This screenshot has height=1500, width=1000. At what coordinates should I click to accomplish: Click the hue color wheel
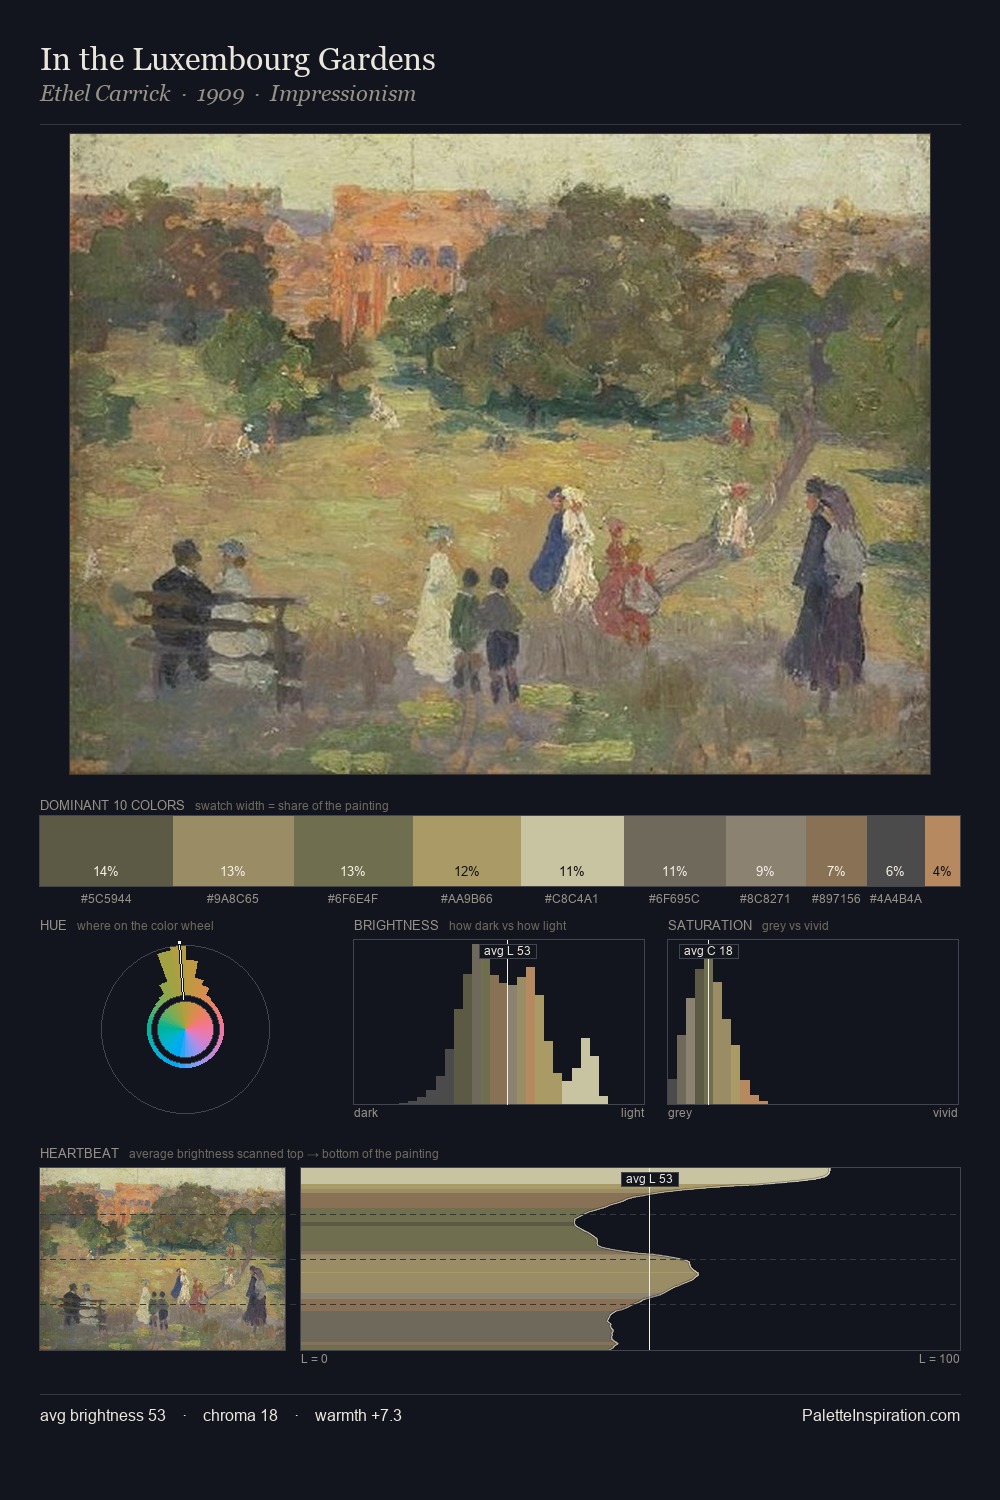[185, 1029]
